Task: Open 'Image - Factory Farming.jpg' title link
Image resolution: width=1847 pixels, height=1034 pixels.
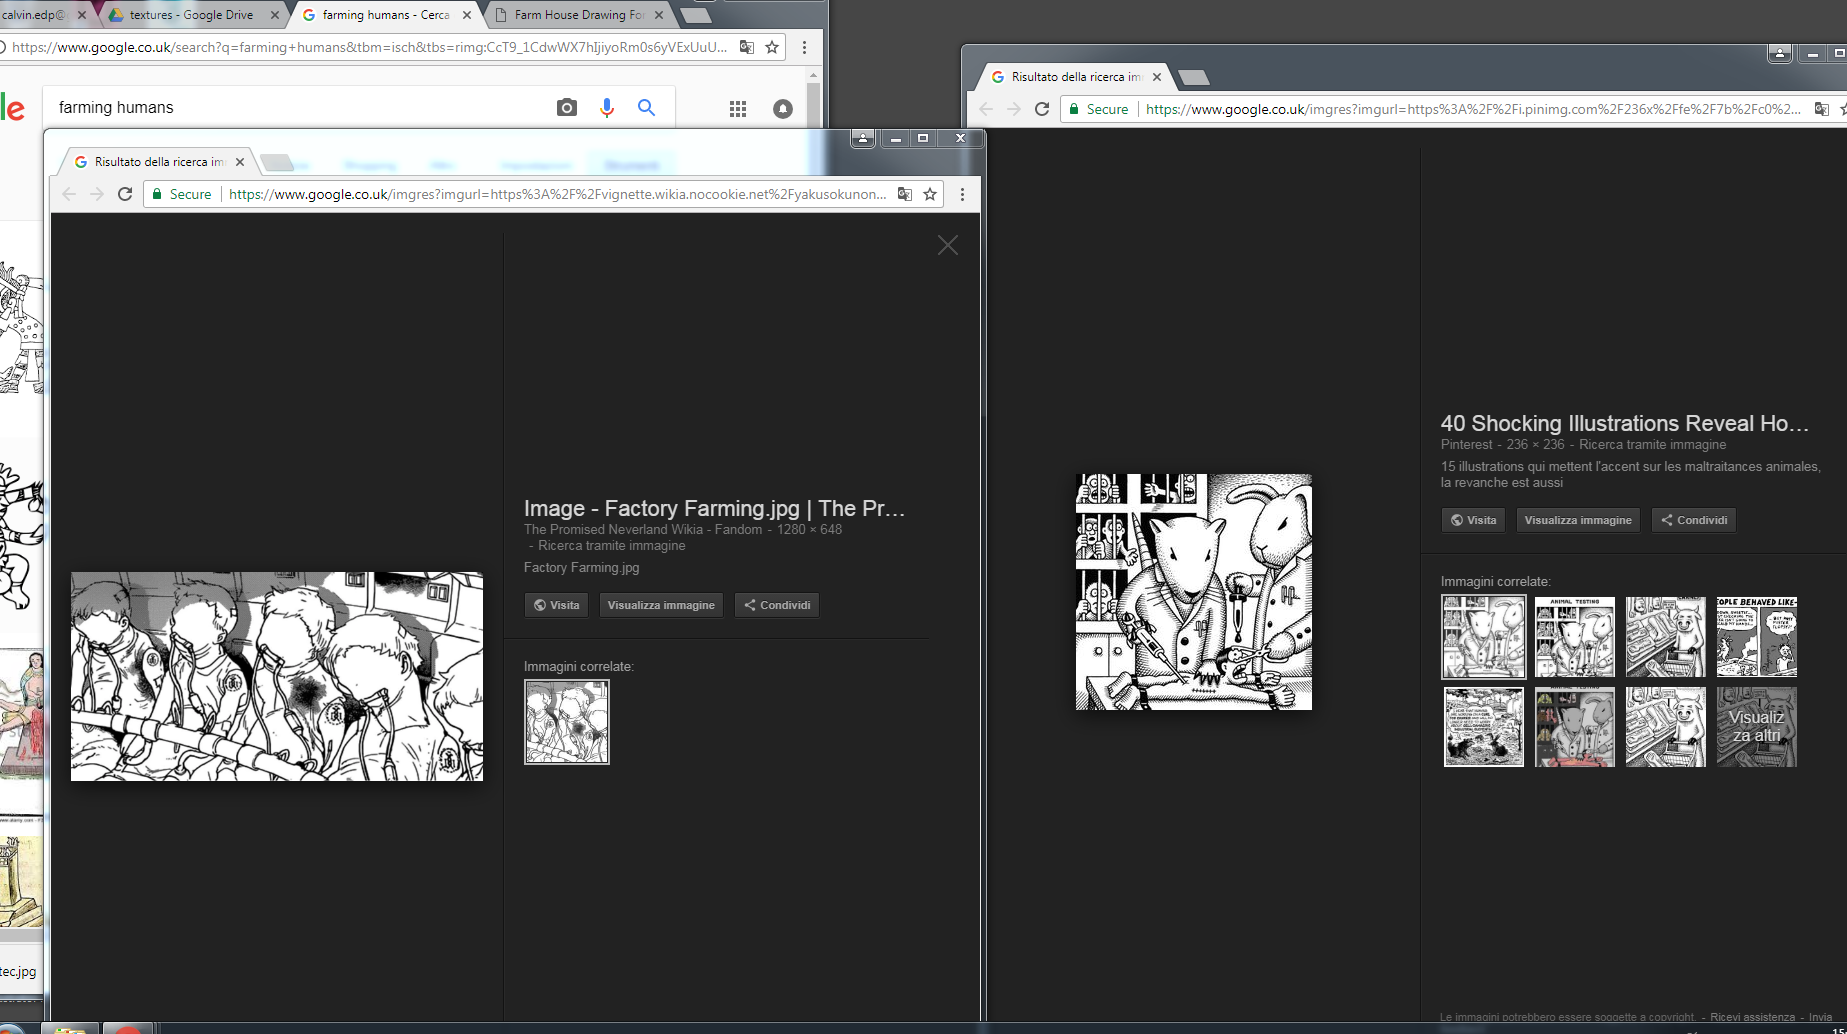Action: coord(714,508)
